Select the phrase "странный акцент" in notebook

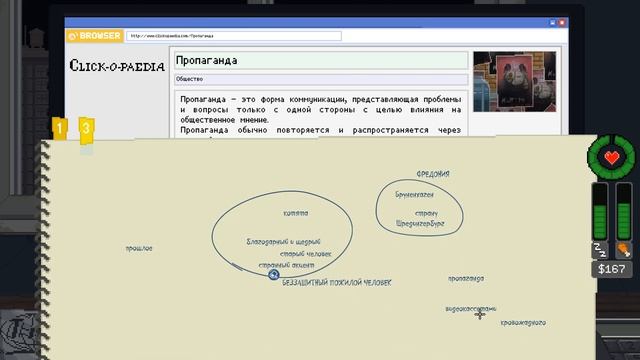tap(287, 265)
